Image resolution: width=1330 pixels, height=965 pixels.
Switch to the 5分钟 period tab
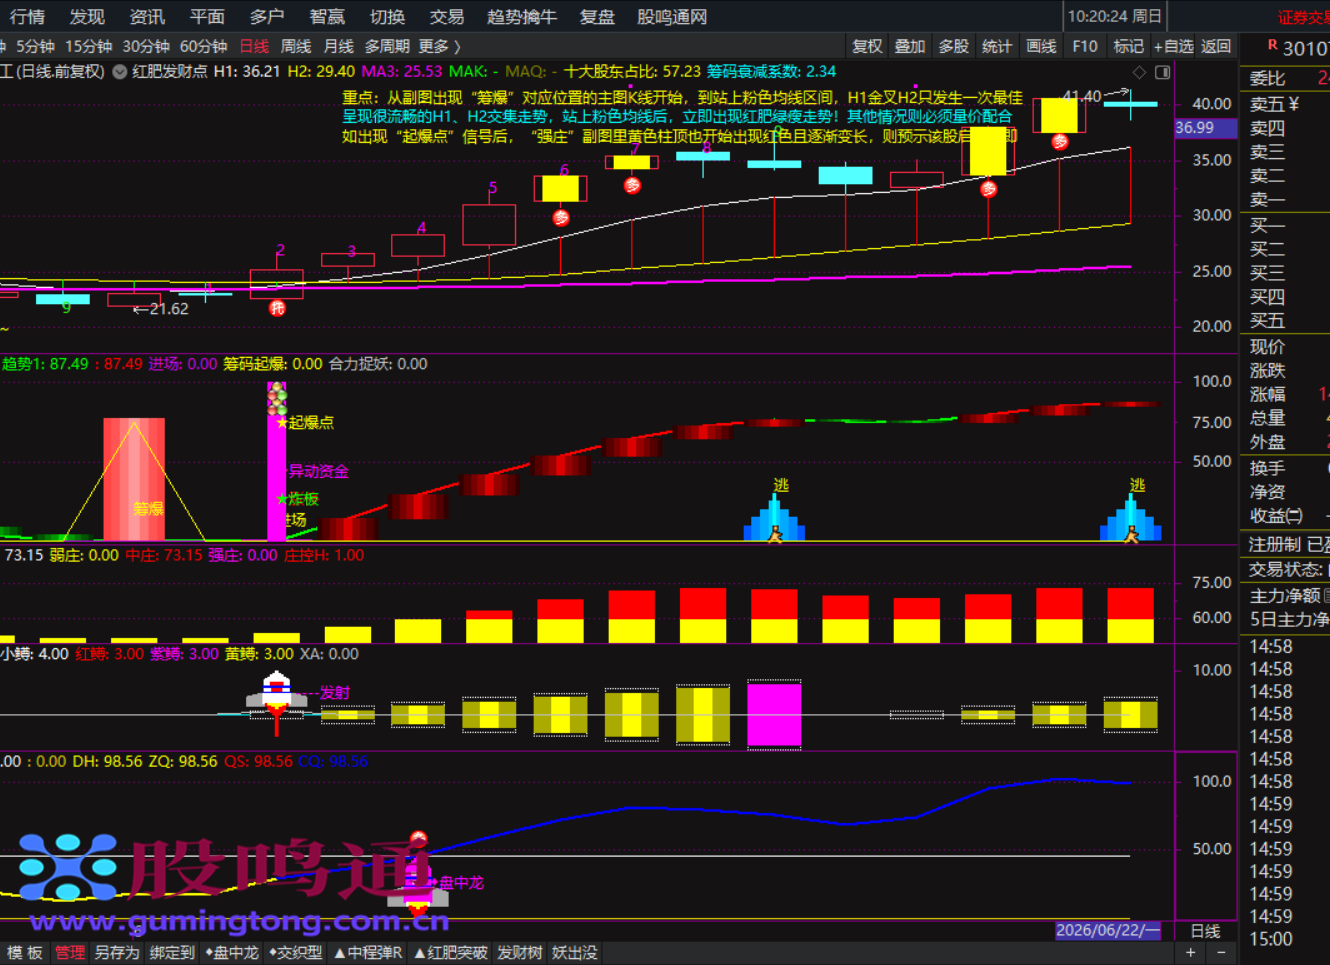(35, 47)
